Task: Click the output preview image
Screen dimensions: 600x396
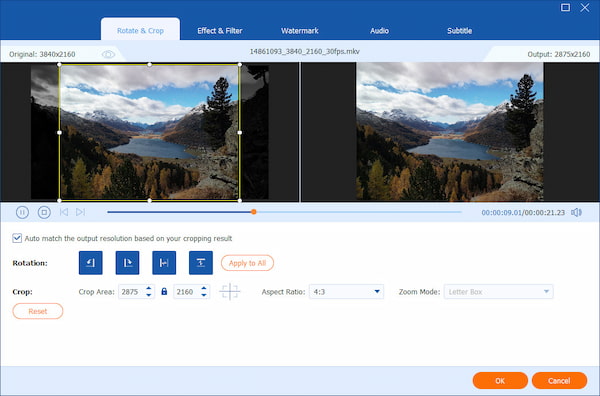Action: (x=450, y=132)
